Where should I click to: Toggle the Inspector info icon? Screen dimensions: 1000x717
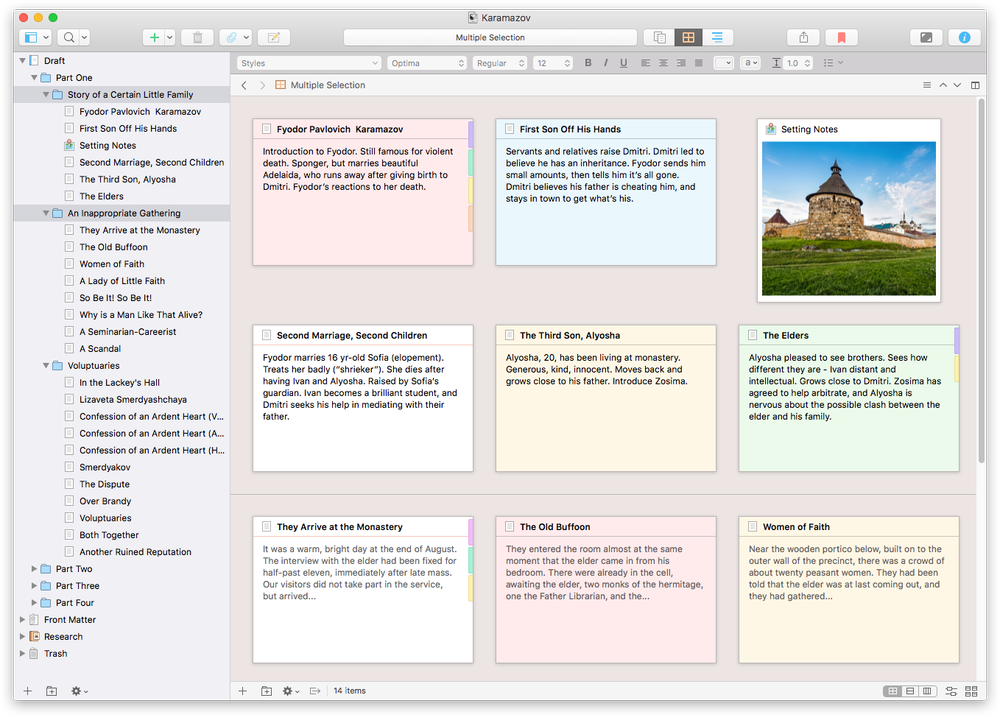(964, 38)
